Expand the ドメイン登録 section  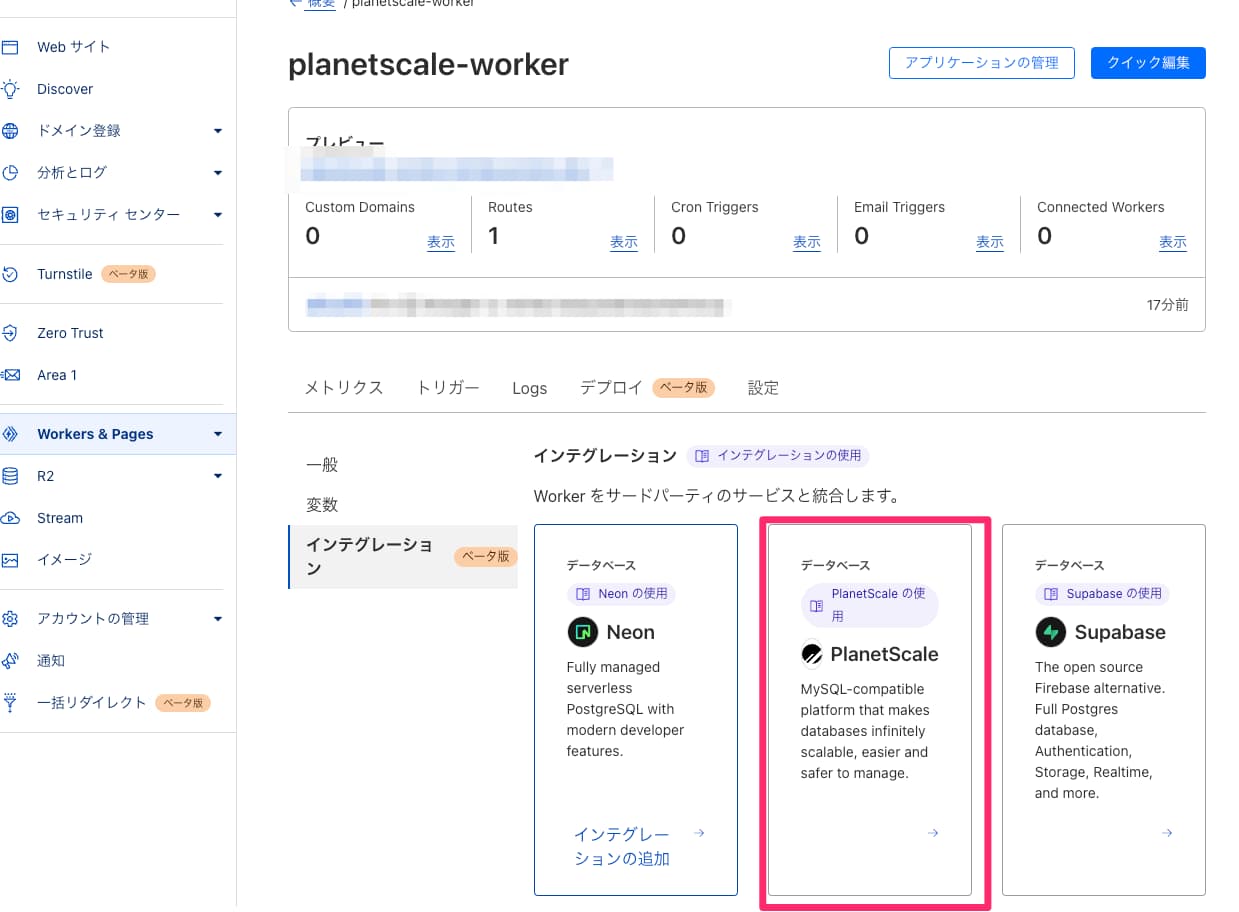tap(217, 130)
